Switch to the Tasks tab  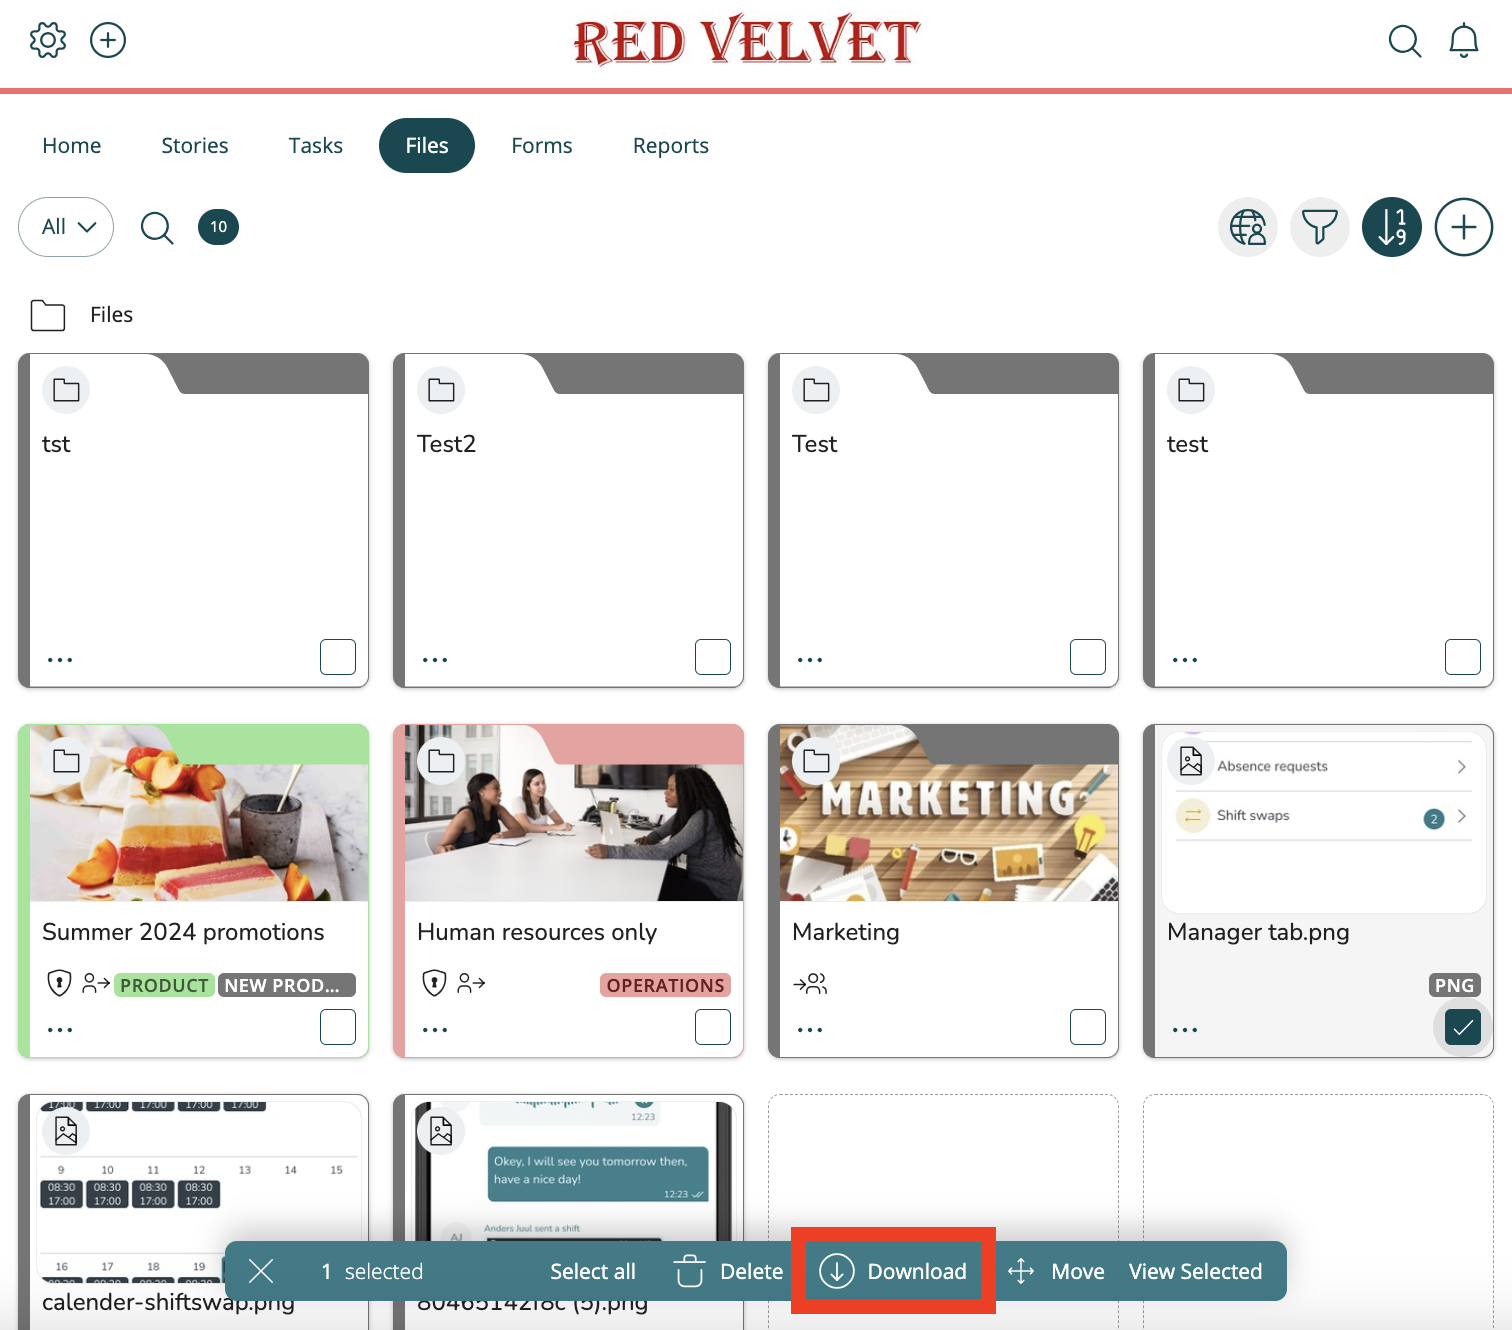(x=315, y=146)
